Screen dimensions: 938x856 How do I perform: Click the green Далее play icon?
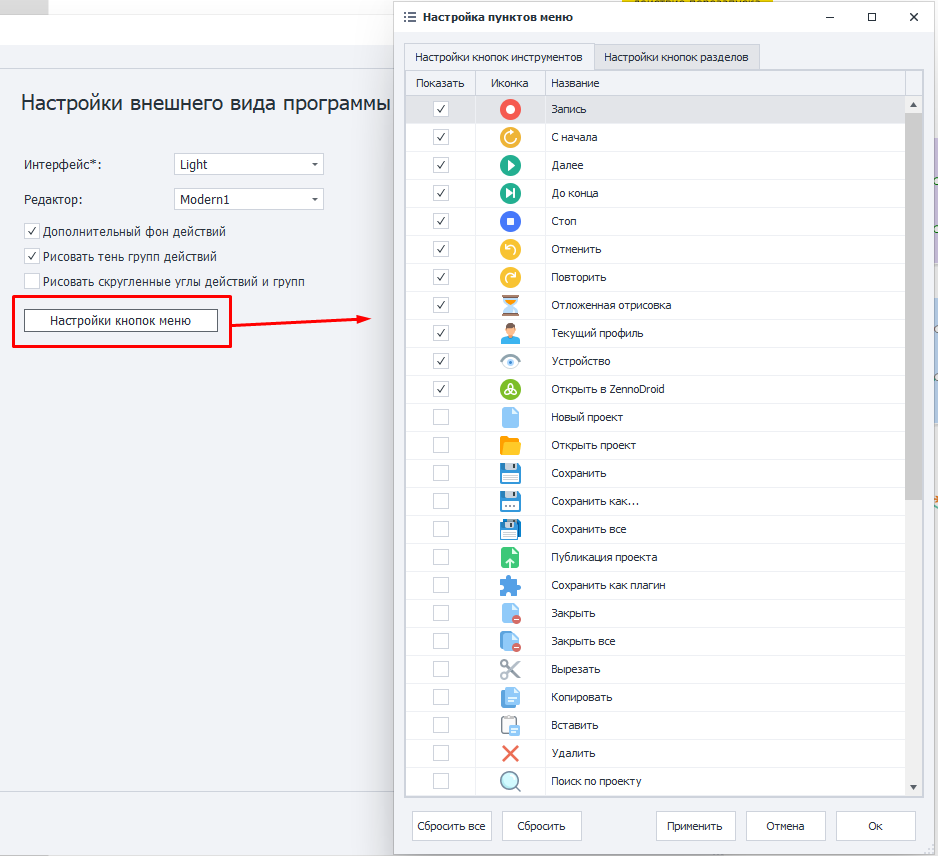tap(510, 165)
